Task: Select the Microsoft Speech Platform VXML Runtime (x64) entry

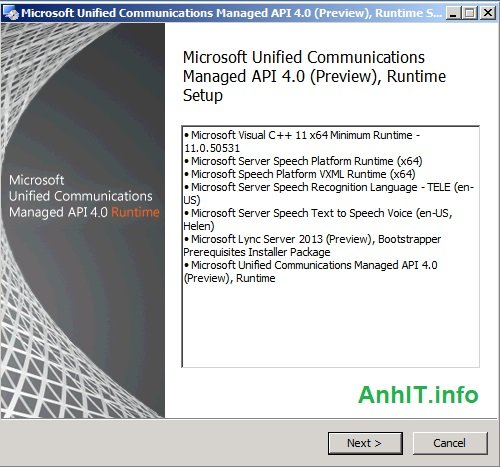Action: [300, 174]
